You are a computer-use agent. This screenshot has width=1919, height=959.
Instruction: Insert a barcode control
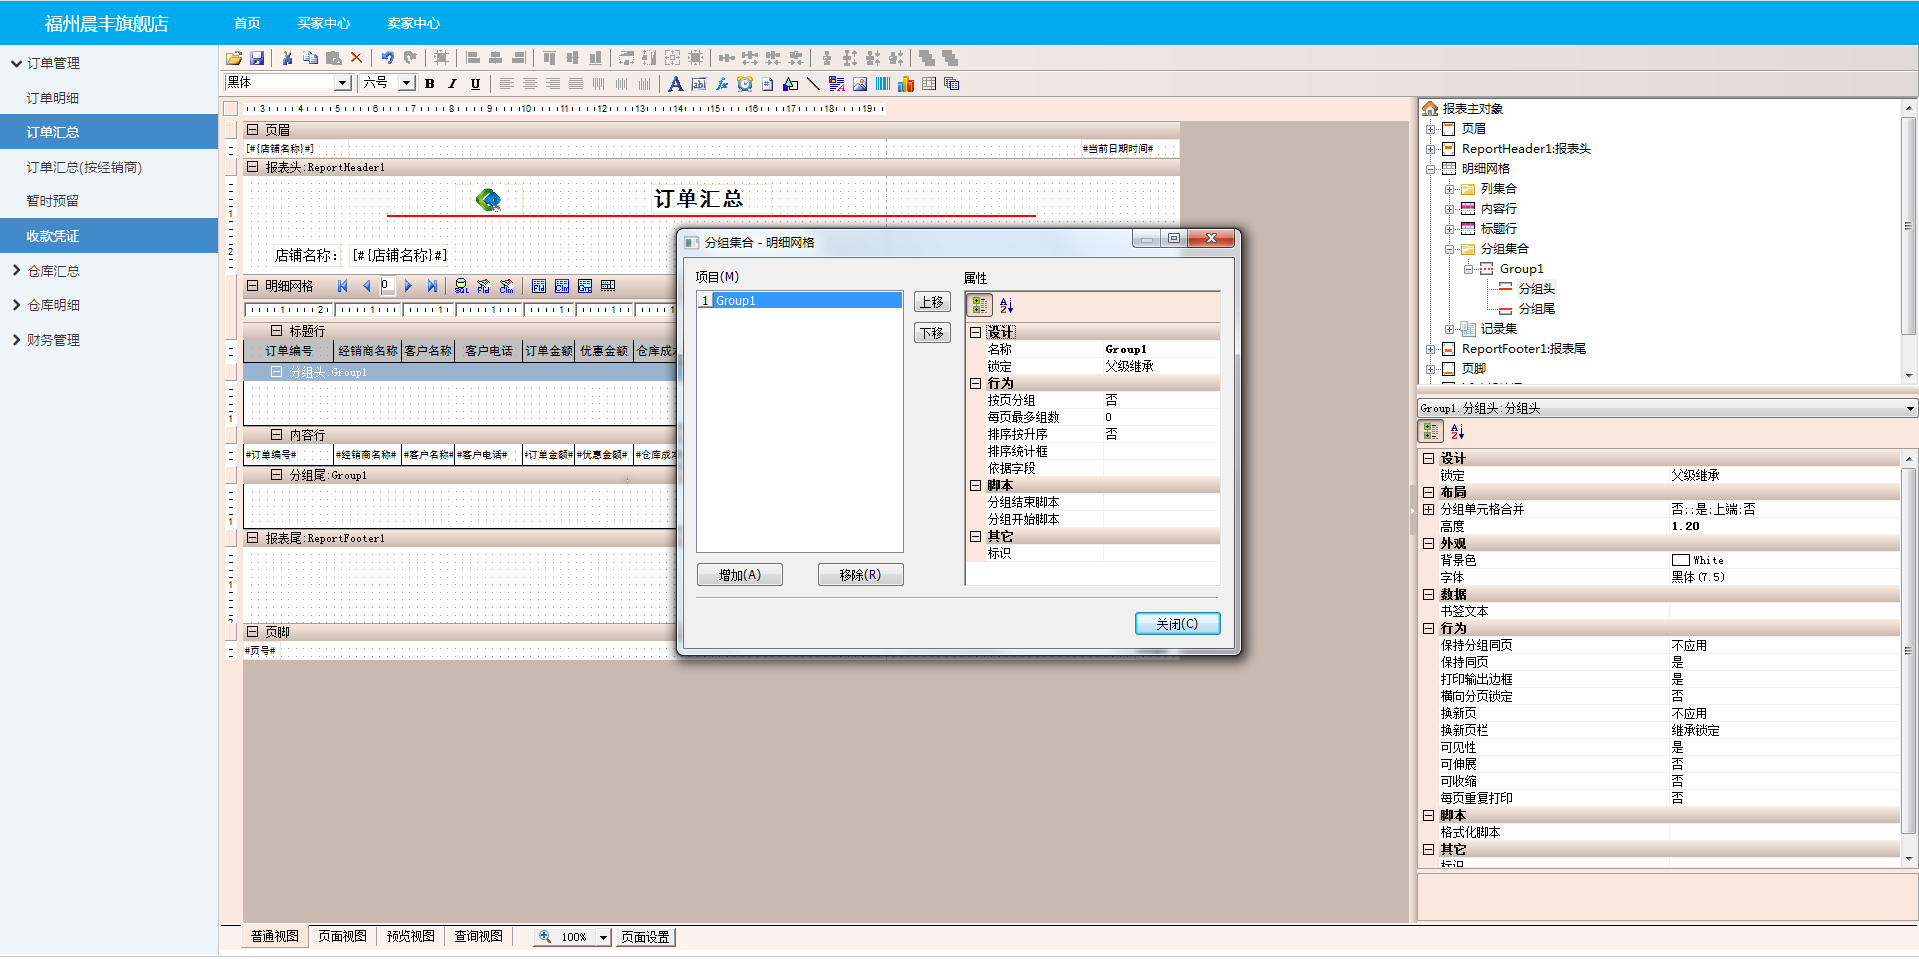point(883,84)
